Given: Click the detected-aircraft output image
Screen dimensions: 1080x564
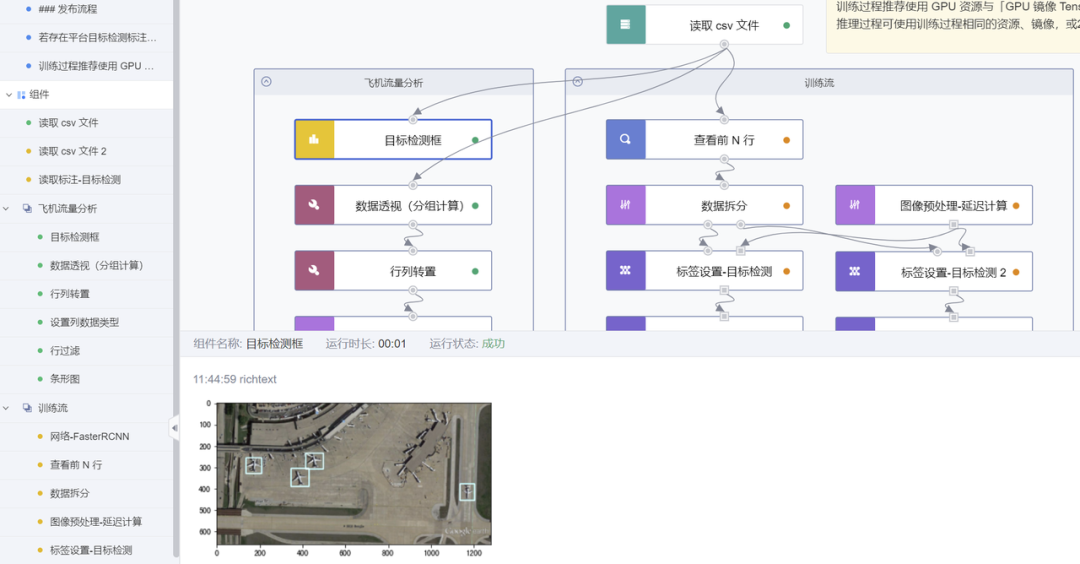Looking at the screenshot, I should click(x=354, y=474).
